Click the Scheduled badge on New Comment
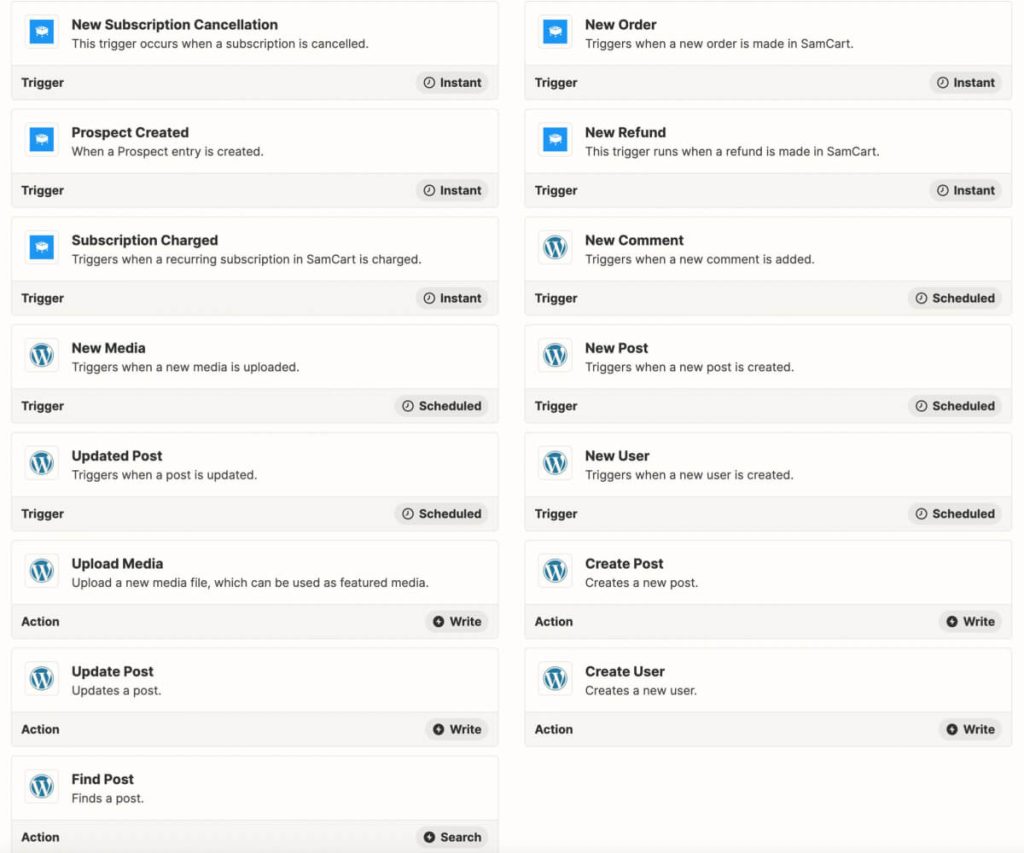The width and height of the screenshot is (1024, 853). tap(953, 298)
